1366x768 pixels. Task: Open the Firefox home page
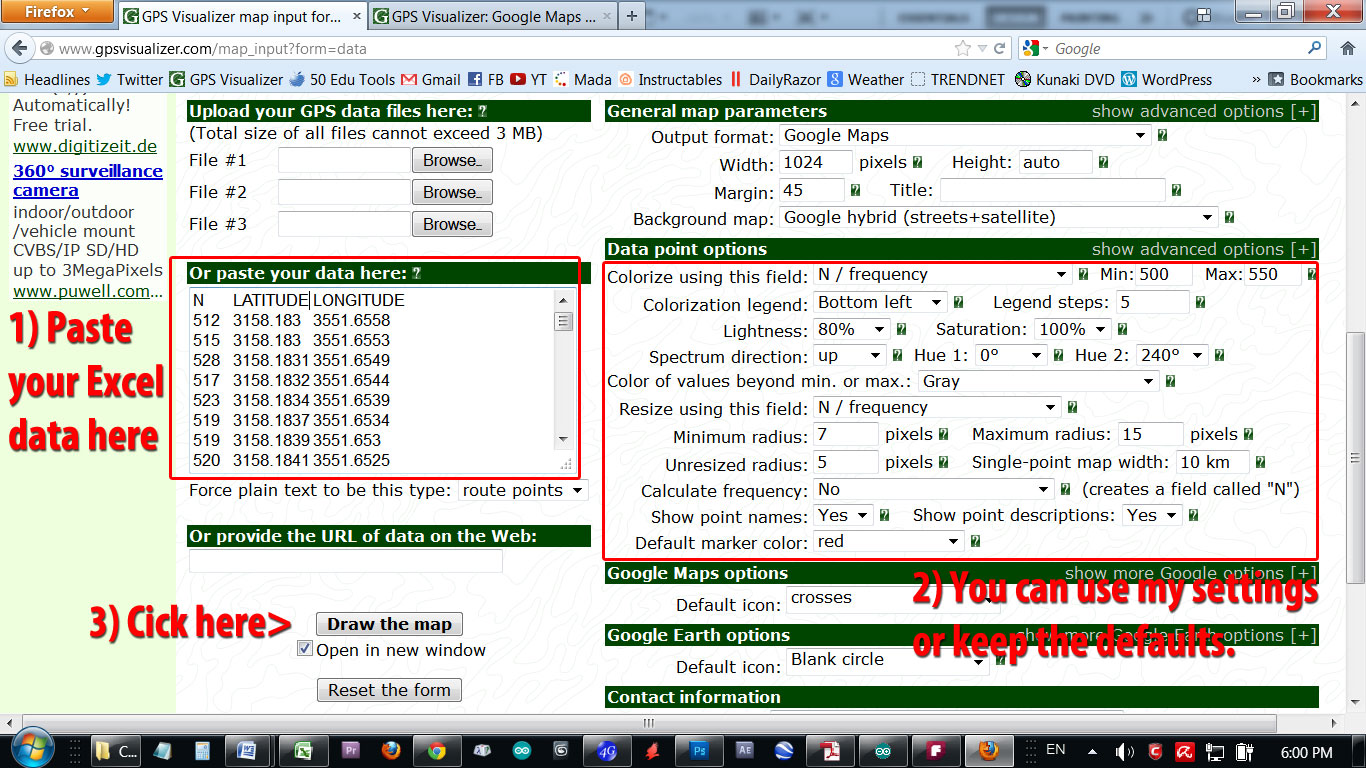tap(1346, 48)
